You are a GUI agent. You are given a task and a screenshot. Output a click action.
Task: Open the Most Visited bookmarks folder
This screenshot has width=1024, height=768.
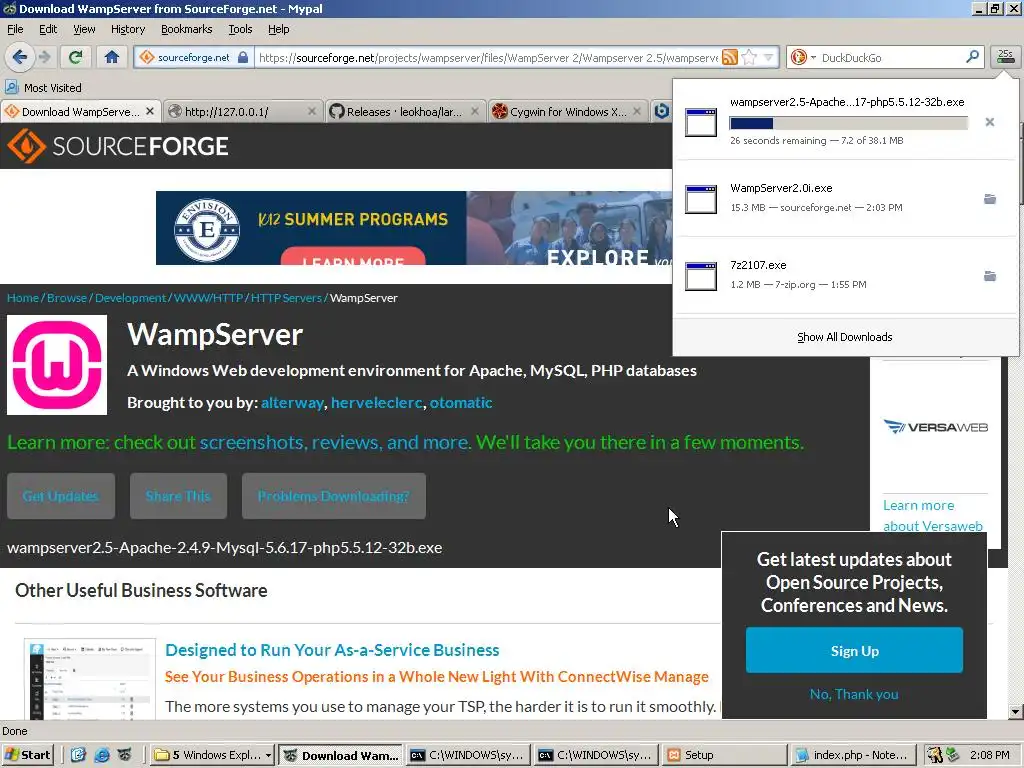[43, 88]
